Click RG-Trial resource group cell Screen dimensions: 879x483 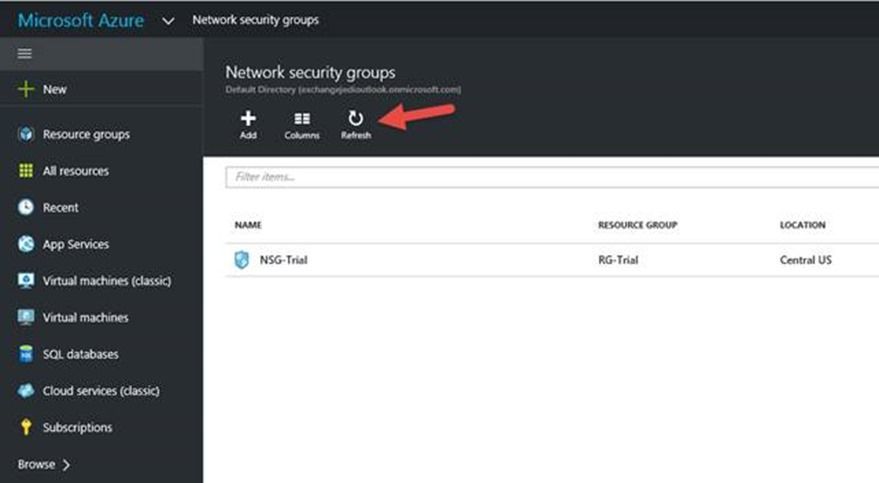coord(618,260)
